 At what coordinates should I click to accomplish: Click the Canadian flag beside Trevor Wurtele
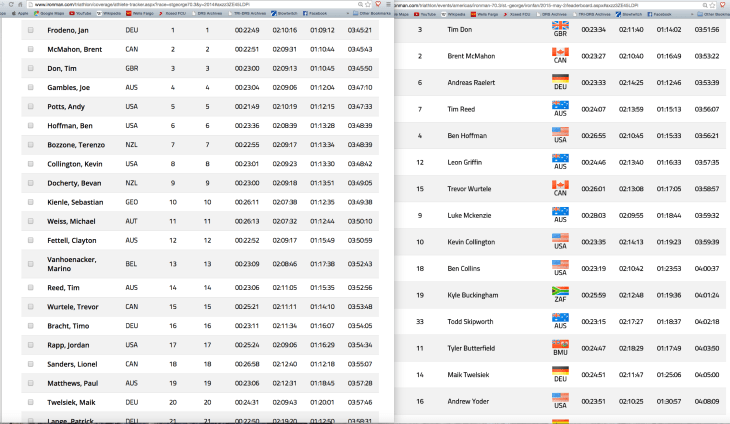tap(560, 188)
